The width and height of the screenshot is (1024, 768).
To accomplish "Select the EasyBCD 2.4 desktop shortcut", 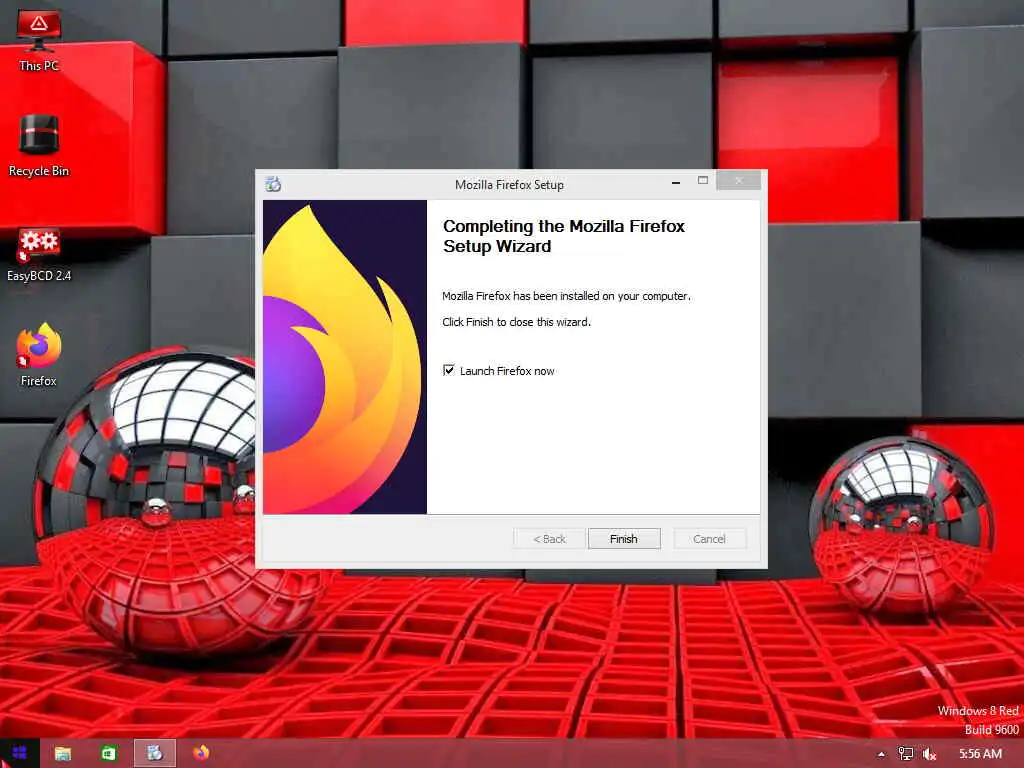I will click(x=39, y=255).
